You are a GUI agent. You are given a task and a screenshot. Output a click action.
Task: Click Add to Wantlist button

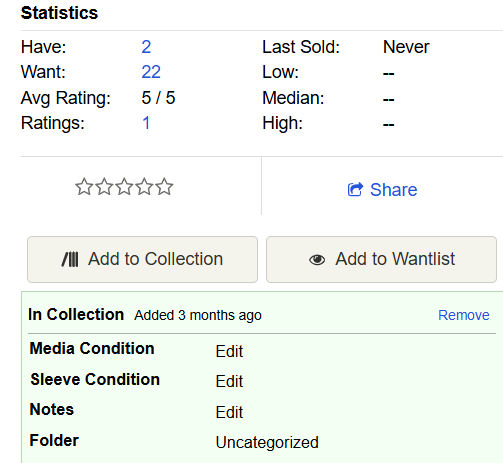(381, 259)
